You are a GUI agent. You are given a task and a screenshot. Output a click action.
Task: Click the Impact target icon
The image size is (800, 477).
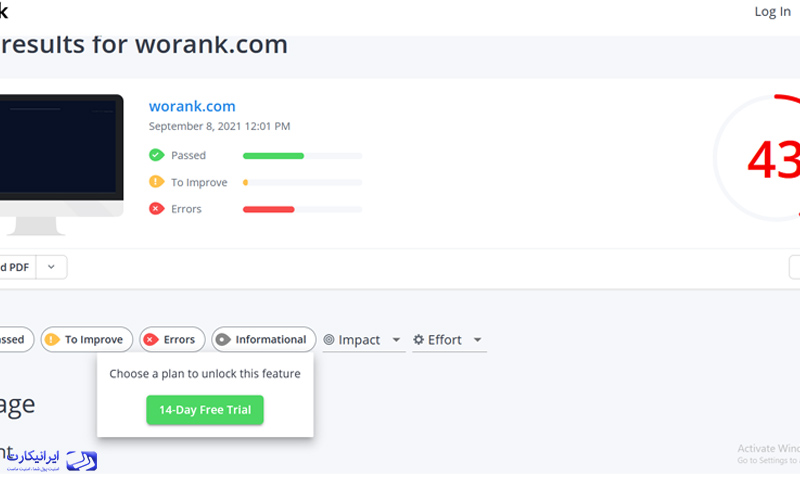(x=329, y=339)
